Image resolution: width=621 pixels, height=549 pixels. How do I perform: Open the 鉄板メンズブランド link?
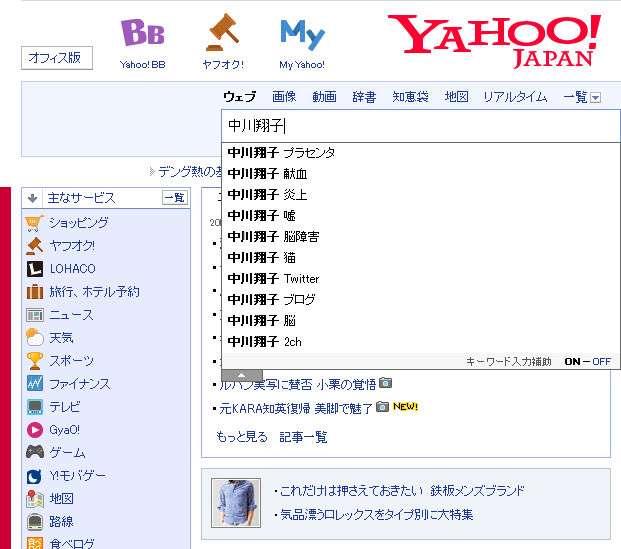402,491
